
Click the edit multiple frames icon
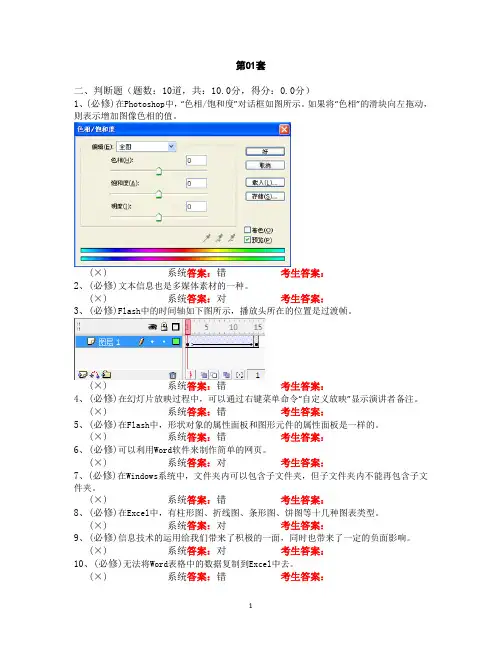(226, 375)
